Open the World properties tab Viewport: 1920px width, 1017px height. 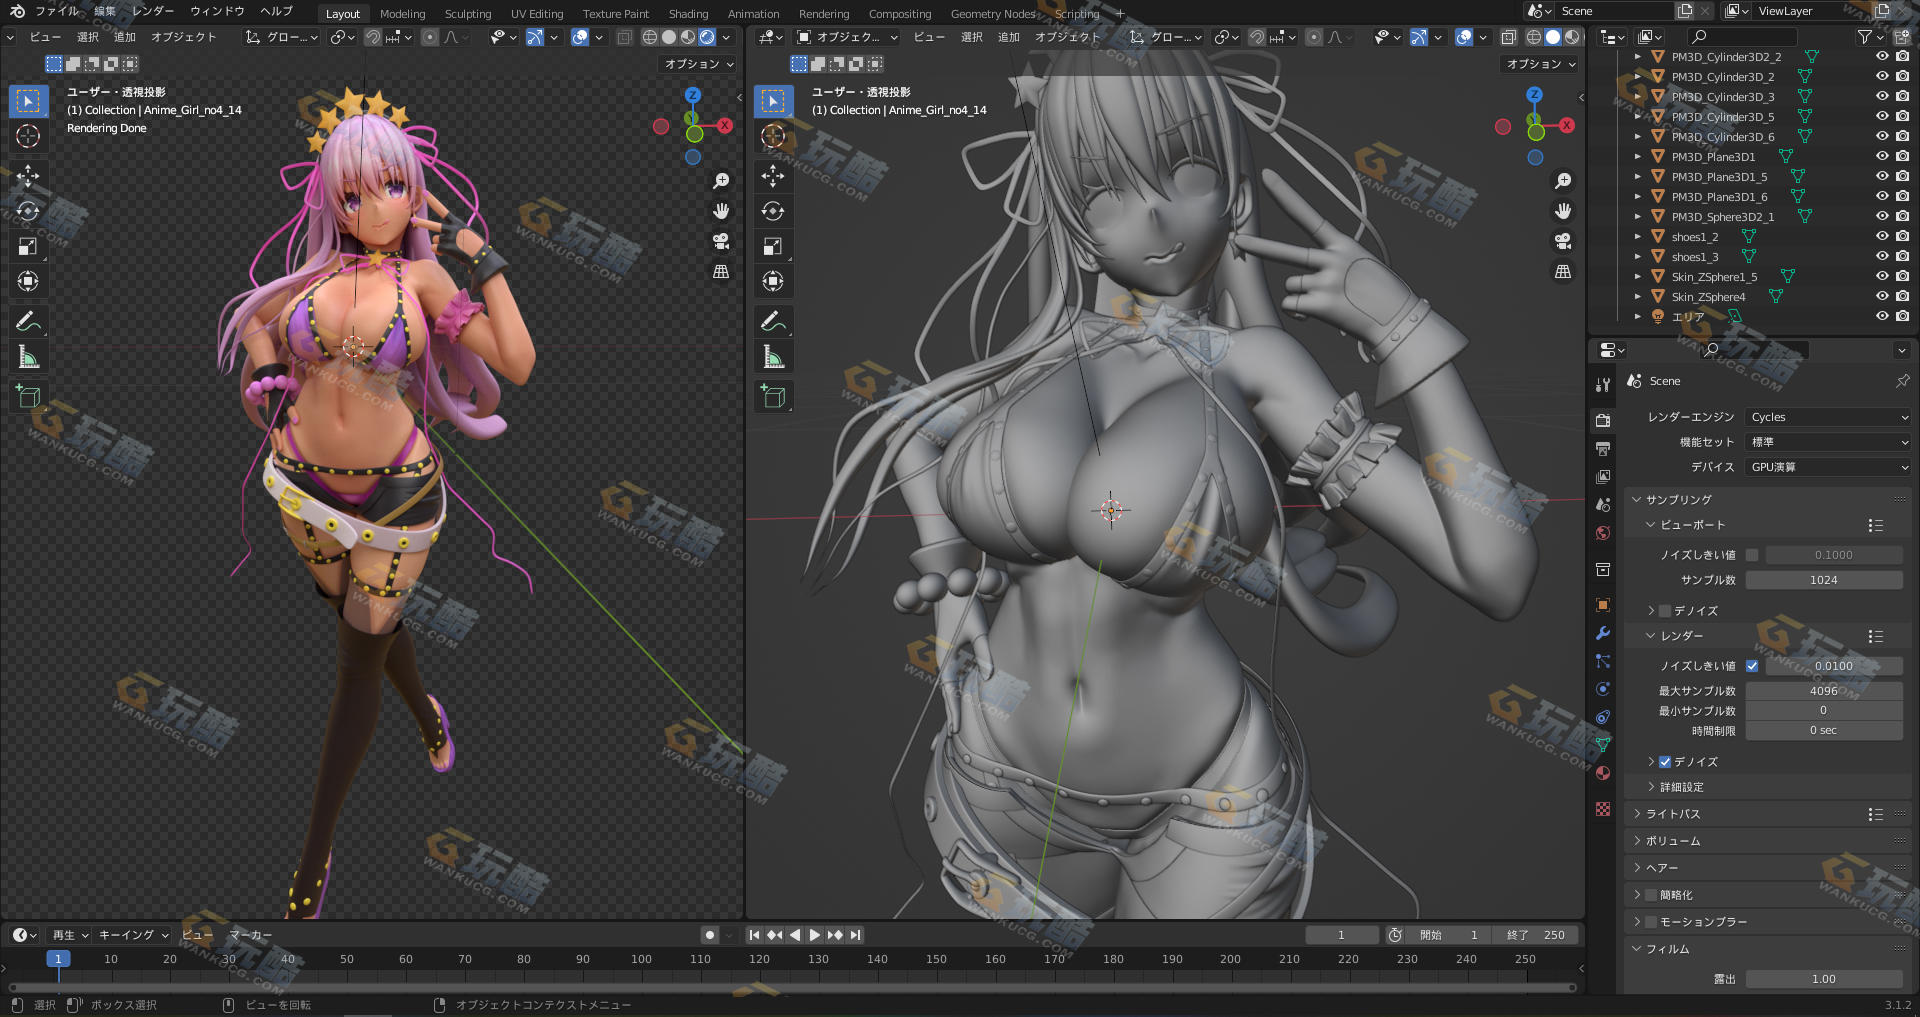coord(1603,533)
